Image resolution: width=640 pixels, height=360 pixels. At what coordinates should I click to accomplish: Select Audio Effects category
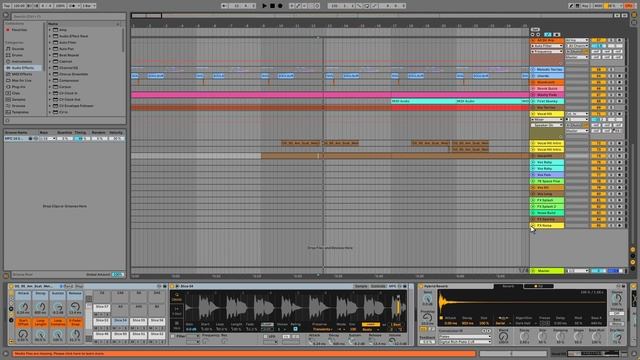click(x=23, y=68)
